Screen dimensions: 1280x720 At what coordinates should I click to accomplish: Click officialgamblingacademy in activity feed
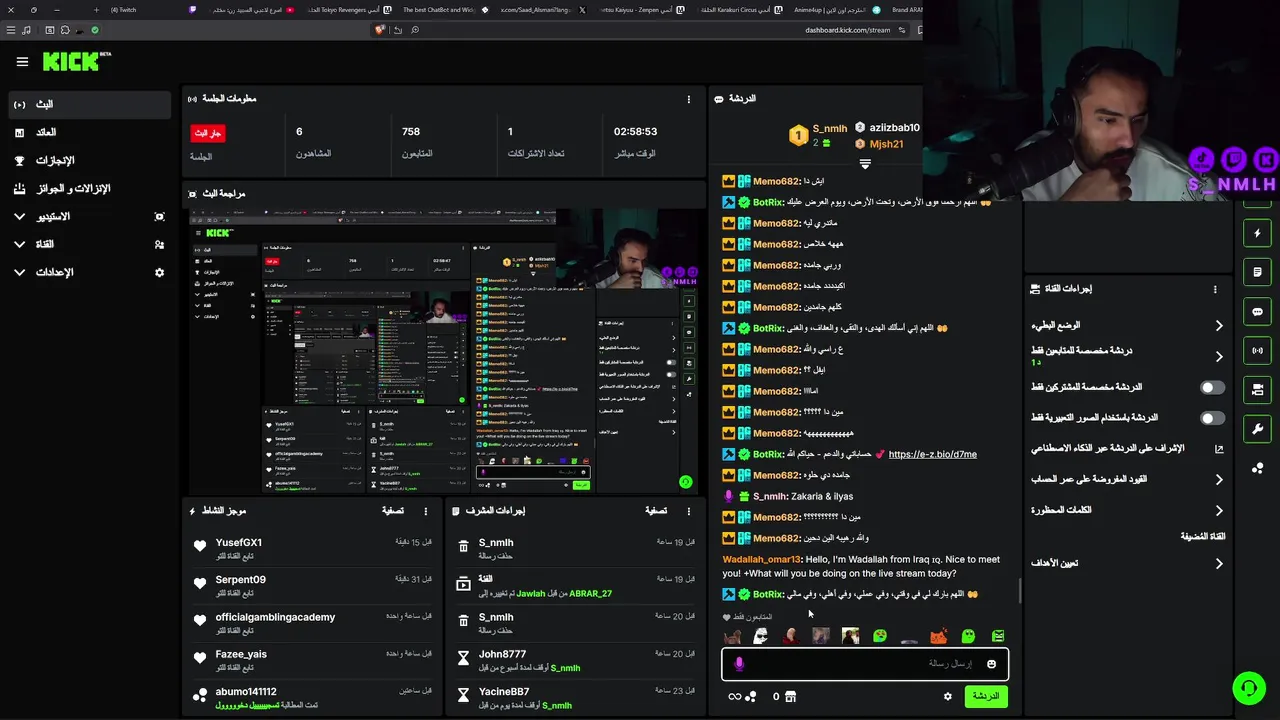click(275, 617)
